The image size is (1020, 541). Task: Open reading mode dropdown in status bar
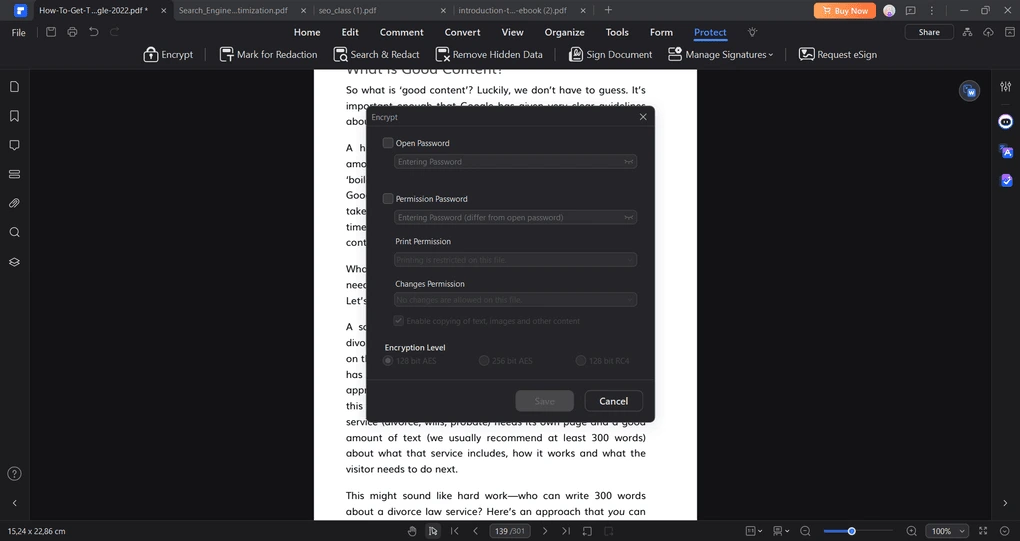(781, 531)
